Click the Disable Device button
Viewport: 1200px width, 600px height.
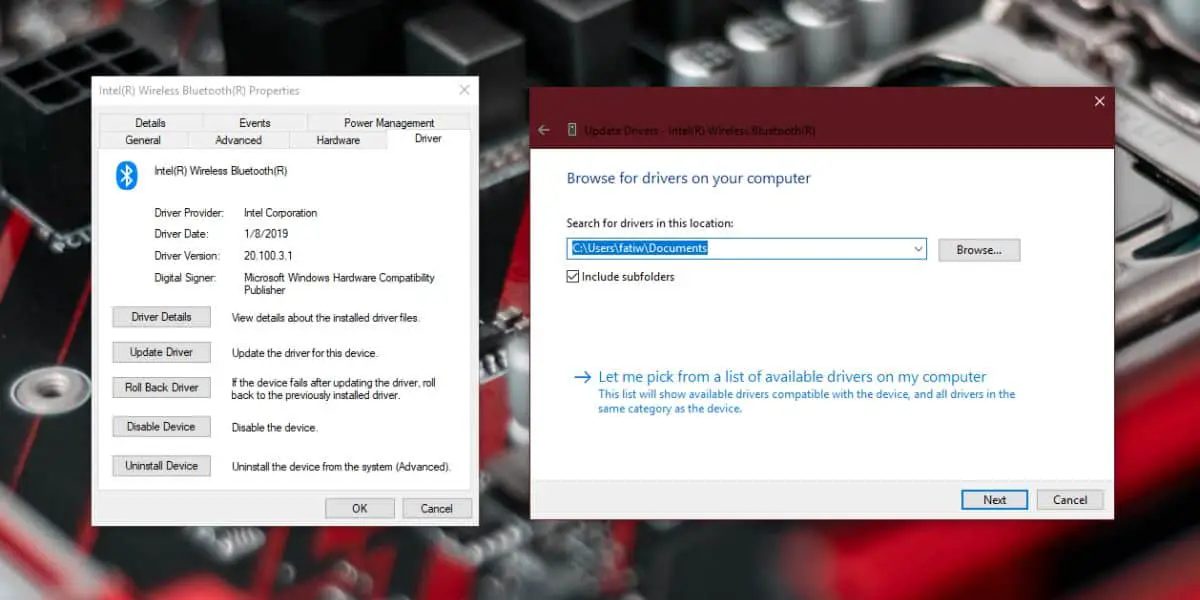tap(161, 427)
